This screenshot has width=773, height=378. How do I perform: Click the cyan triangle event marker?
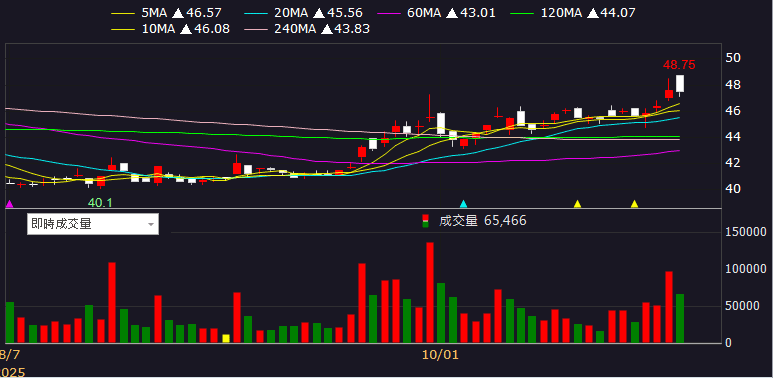click(463, 203)
